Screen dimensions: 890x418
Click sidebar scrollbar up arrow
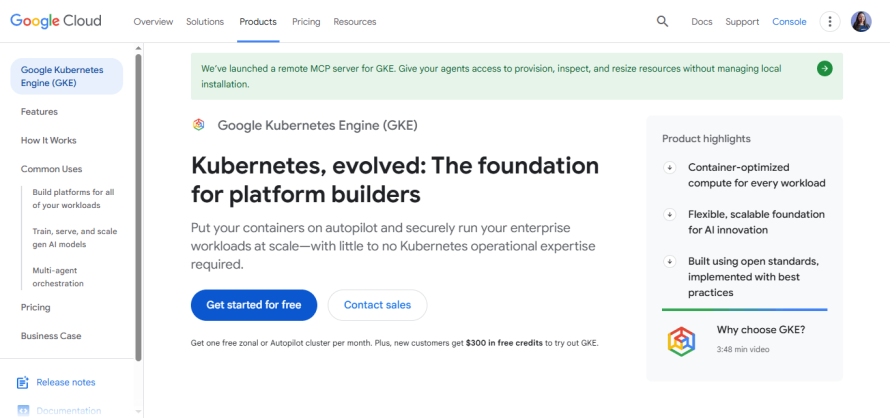point(138,49)
